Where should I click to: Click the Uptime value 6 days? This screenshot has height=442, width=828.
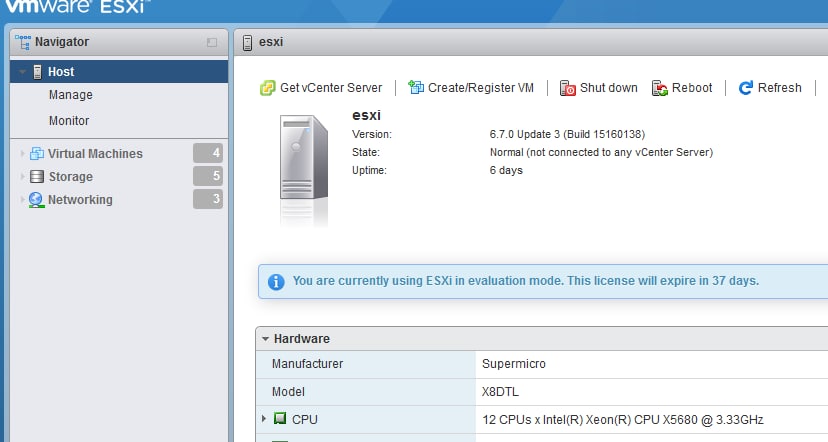506,170
